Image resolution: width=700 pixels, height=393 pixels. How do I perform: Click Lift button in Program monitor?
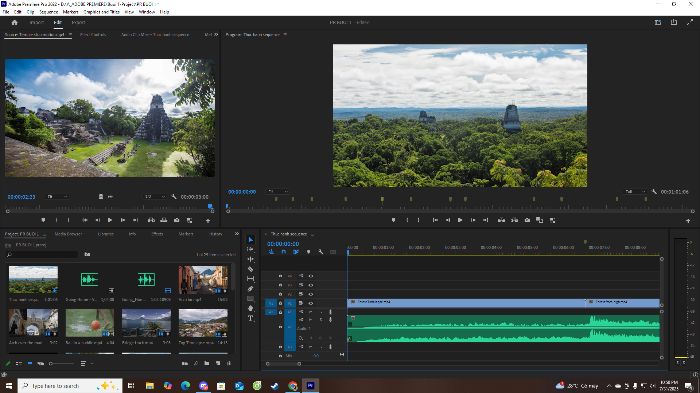(x=502, y=220)
